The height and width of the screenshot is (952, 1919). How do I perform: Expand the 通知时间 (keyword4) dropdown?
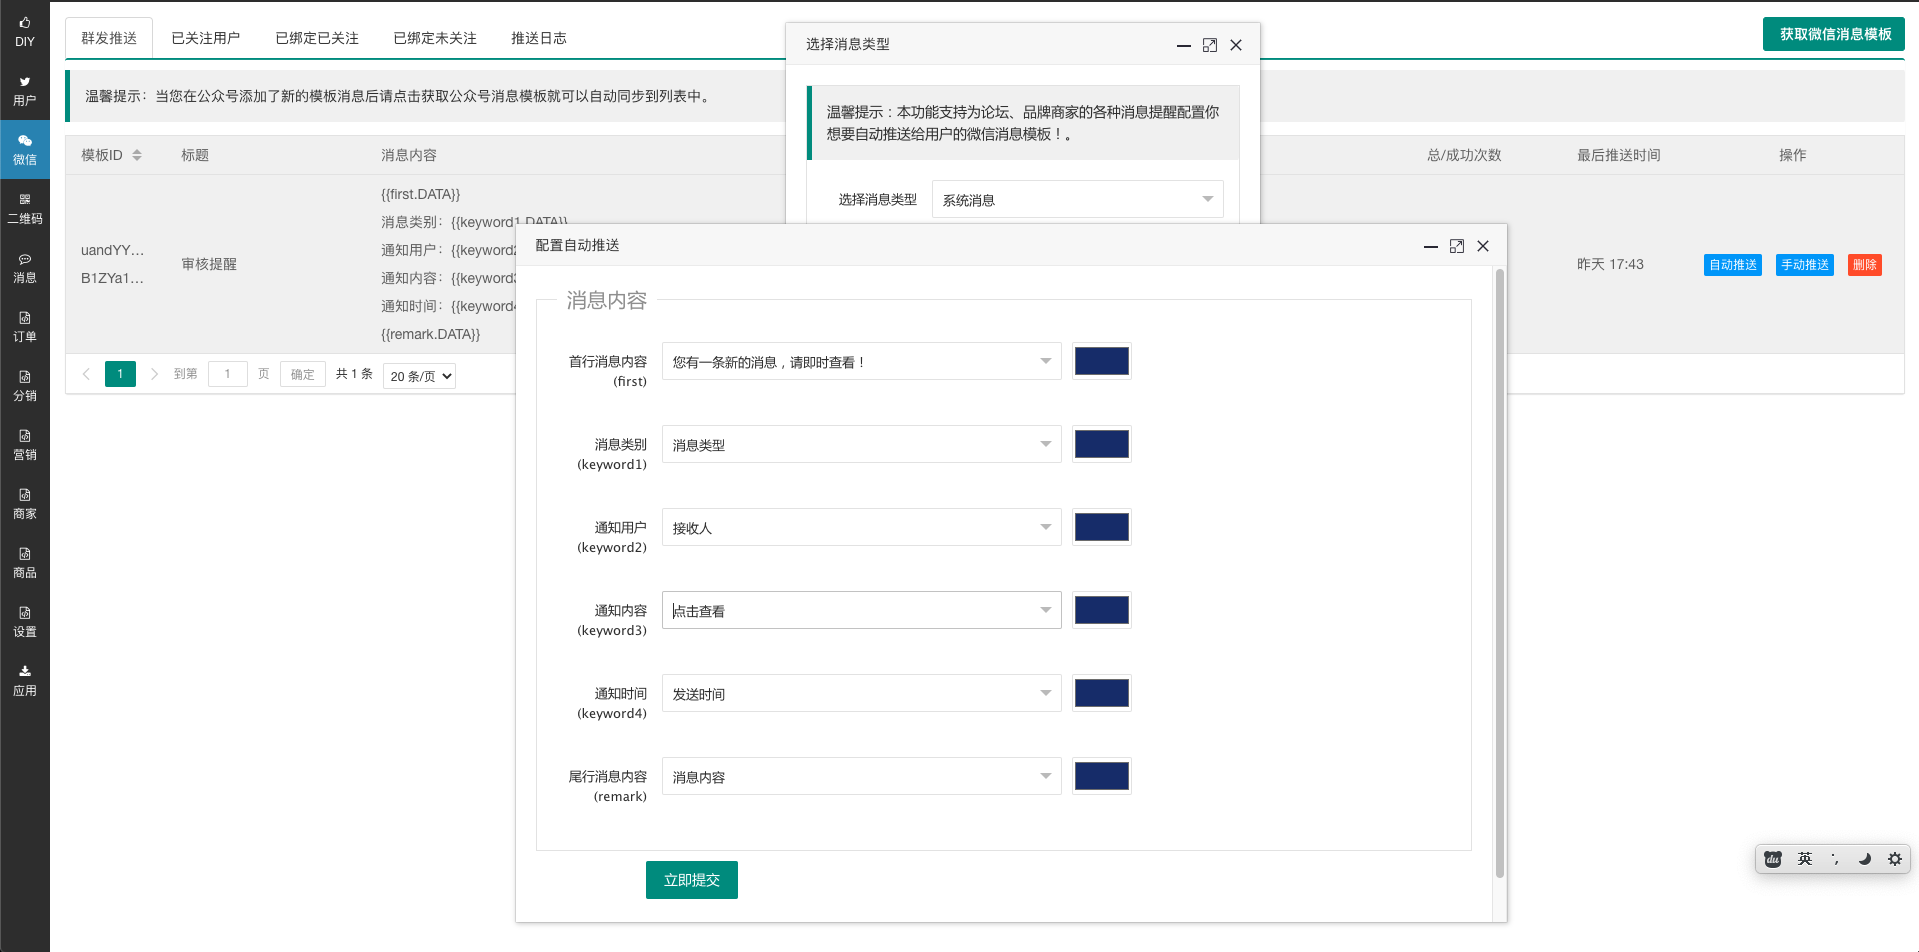(x=861, y=693)
